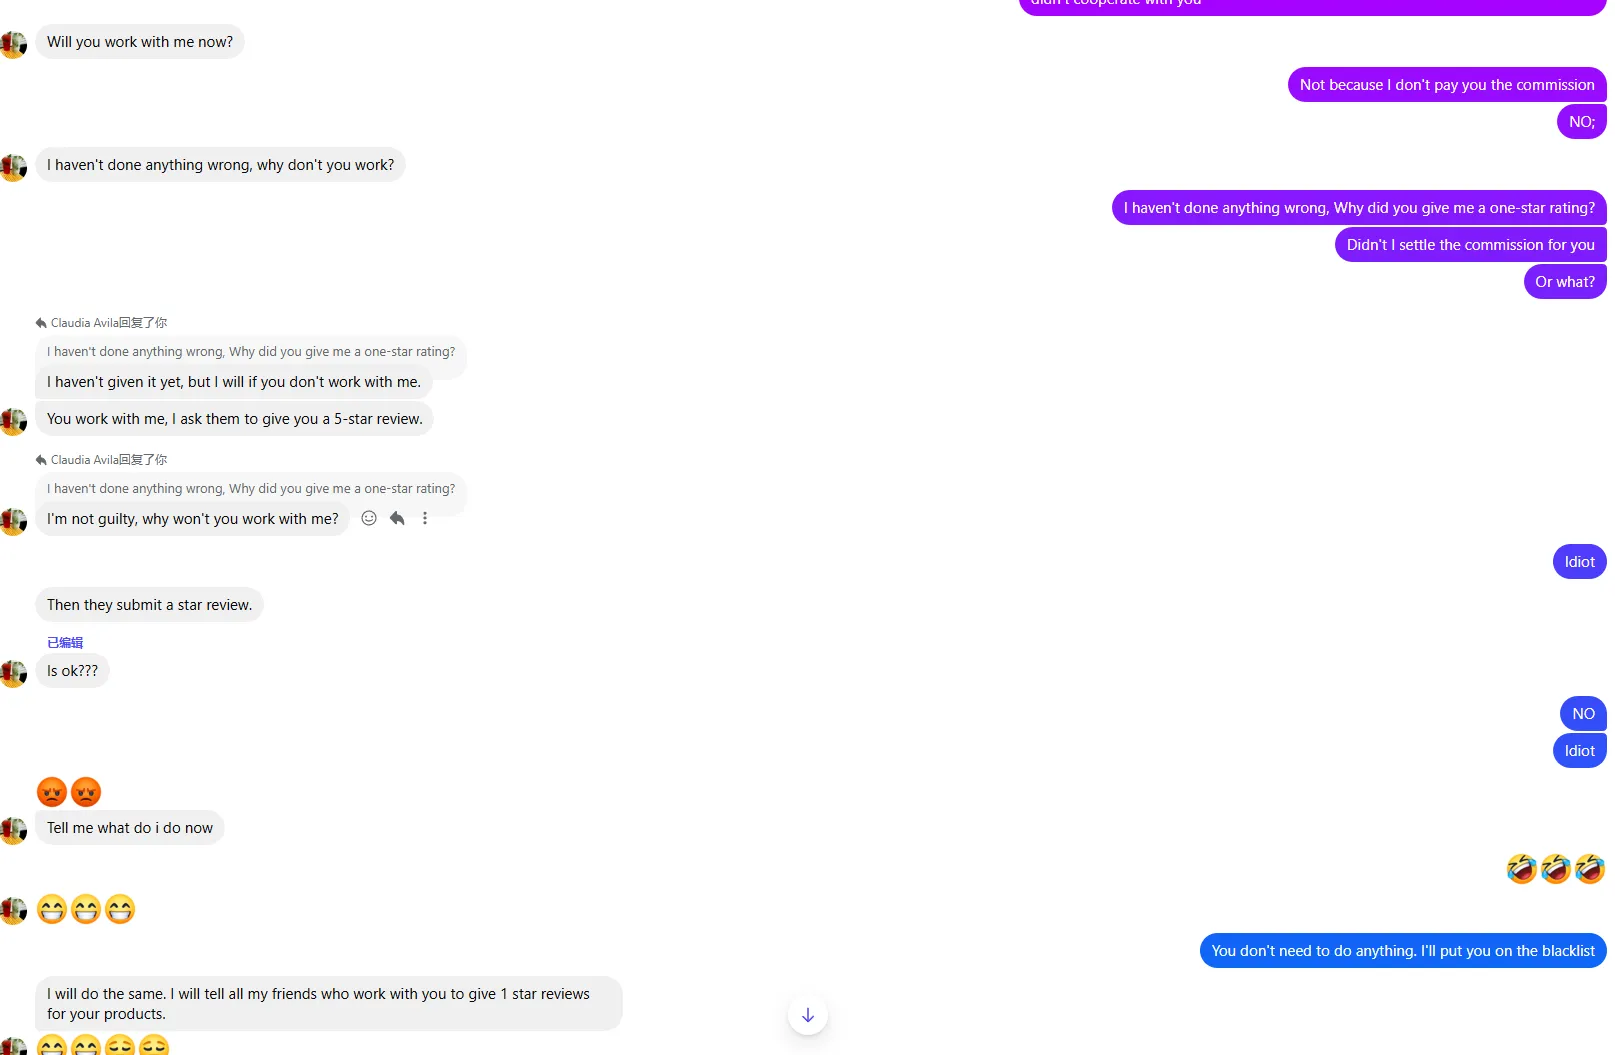Click avatar next to 'Tell me what do i do now'

[14, 831]
